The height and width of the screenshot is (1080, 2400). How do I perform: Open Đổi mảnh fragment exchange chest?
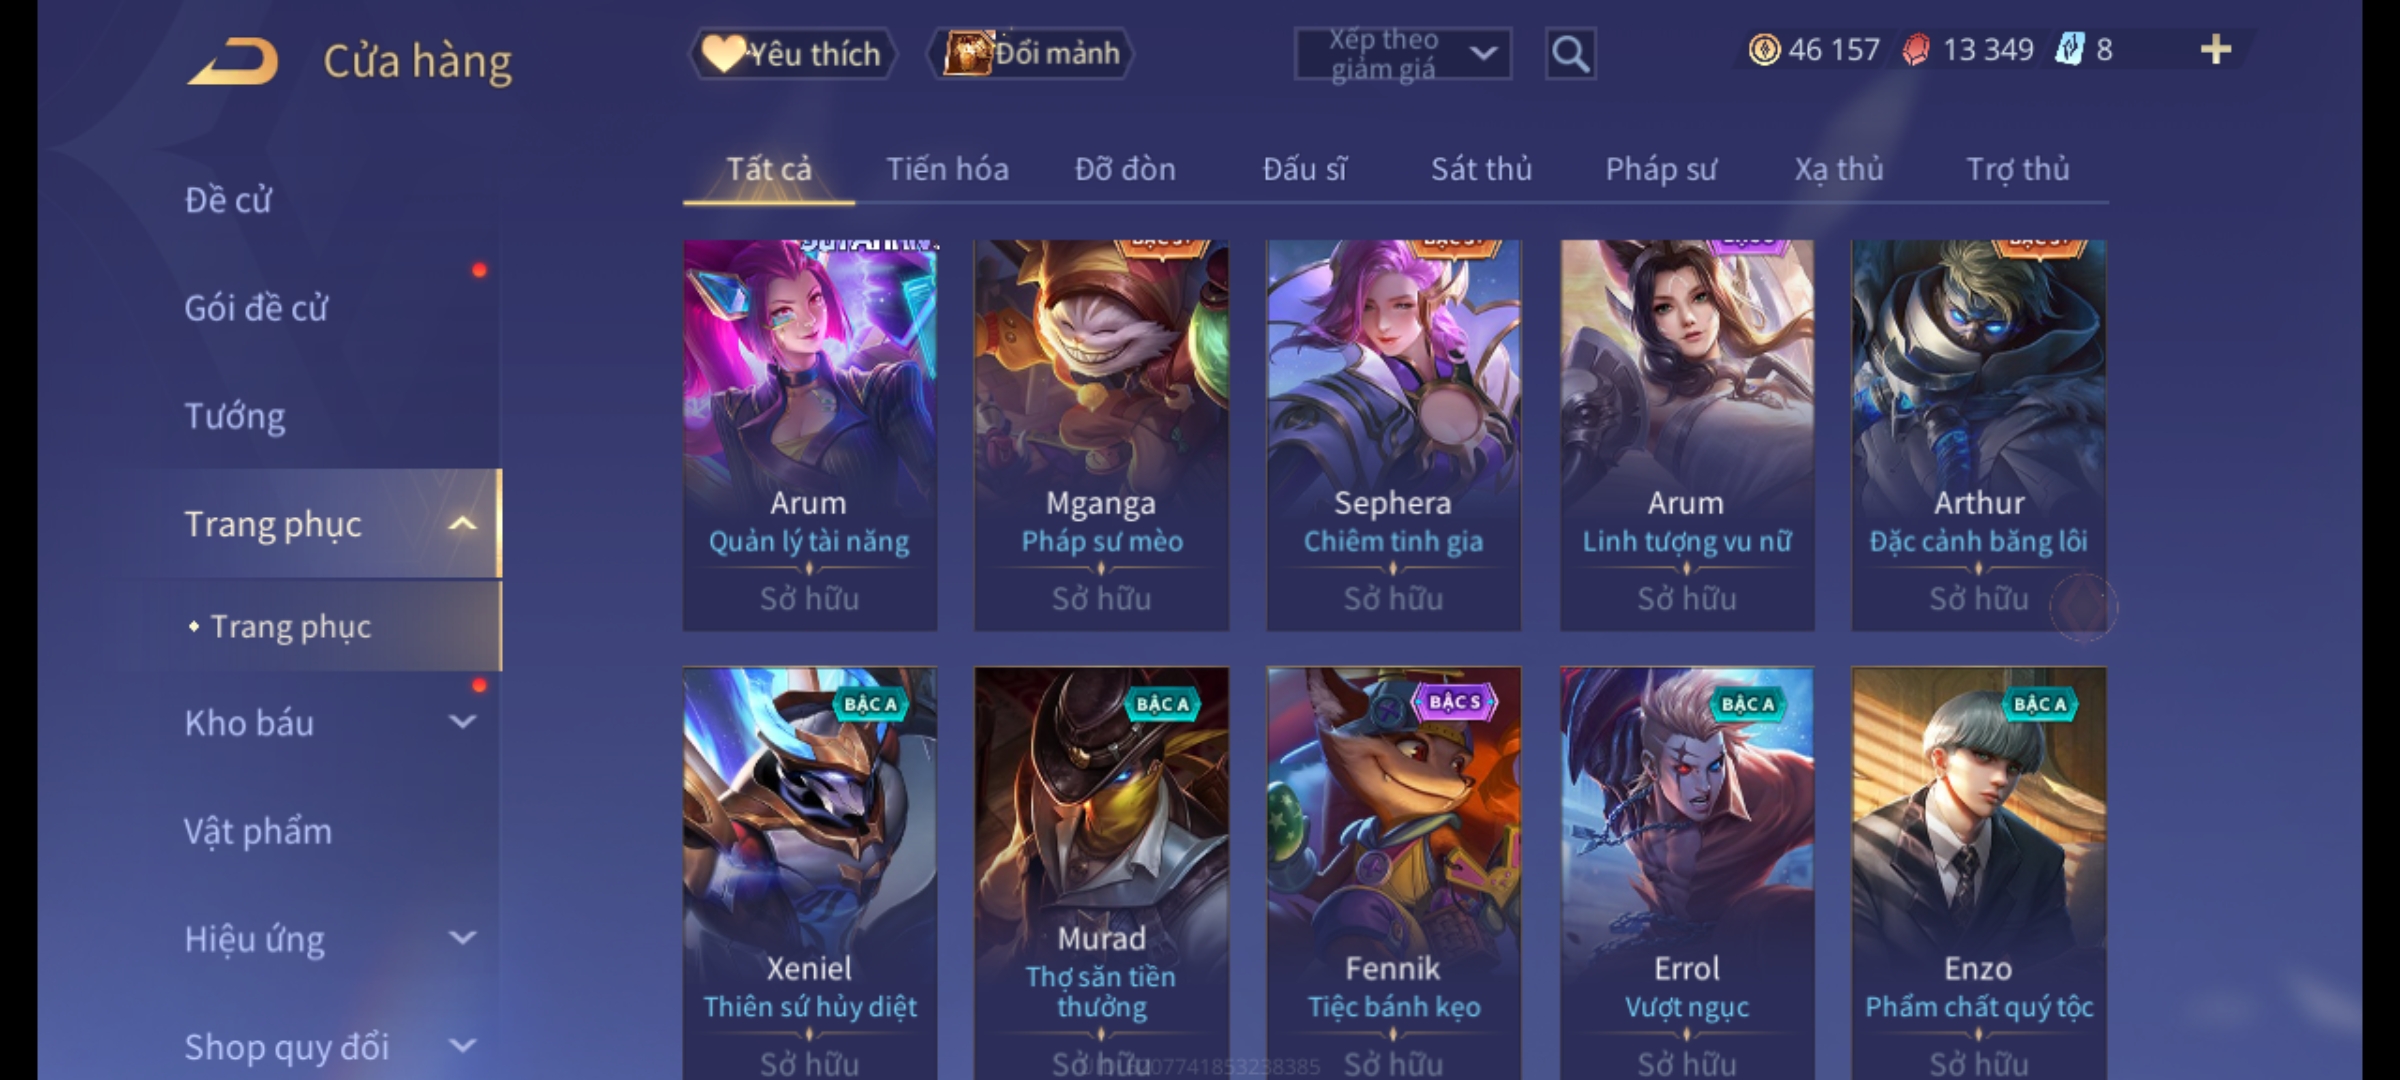(x=1031, y=53)
